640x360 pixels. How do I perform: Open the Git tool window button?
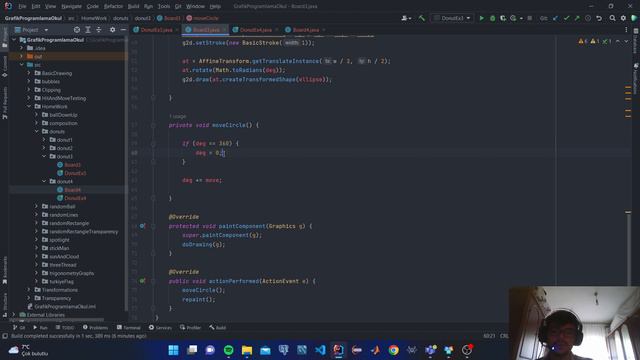(x=19, y=327)
